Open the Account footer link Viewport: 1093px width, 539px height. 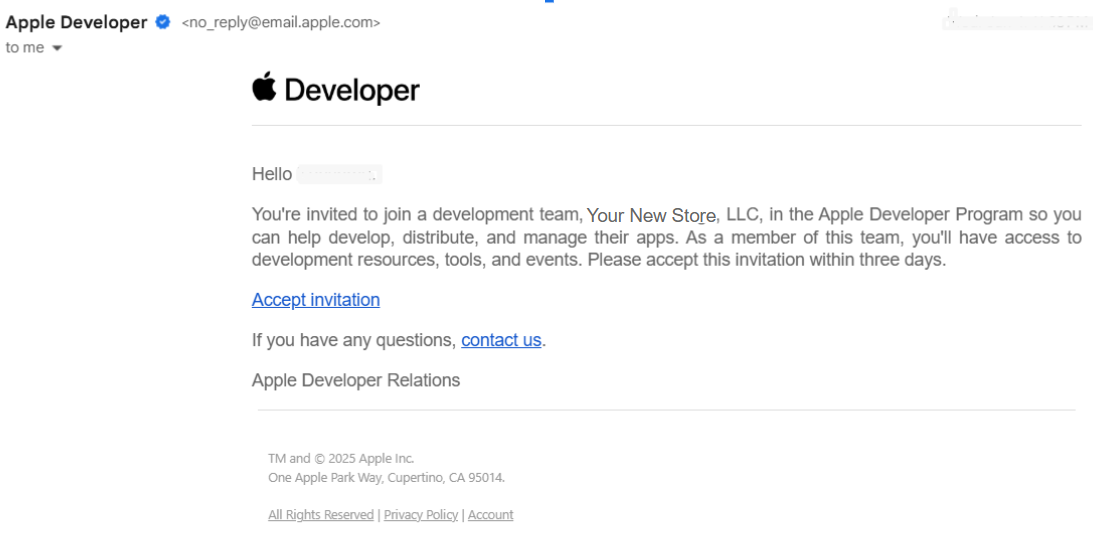pyautogui.click(x=491, y=515)
